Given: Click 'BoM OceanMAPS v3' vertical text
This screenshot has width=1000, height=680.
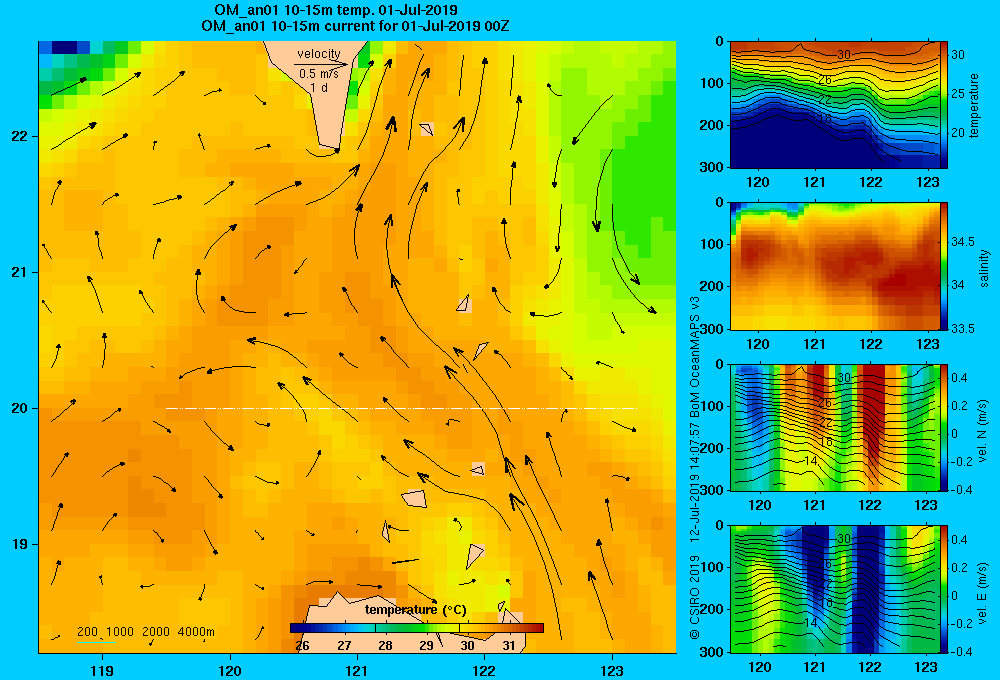Looking at the screenshot, I should [x=695, y=357].
